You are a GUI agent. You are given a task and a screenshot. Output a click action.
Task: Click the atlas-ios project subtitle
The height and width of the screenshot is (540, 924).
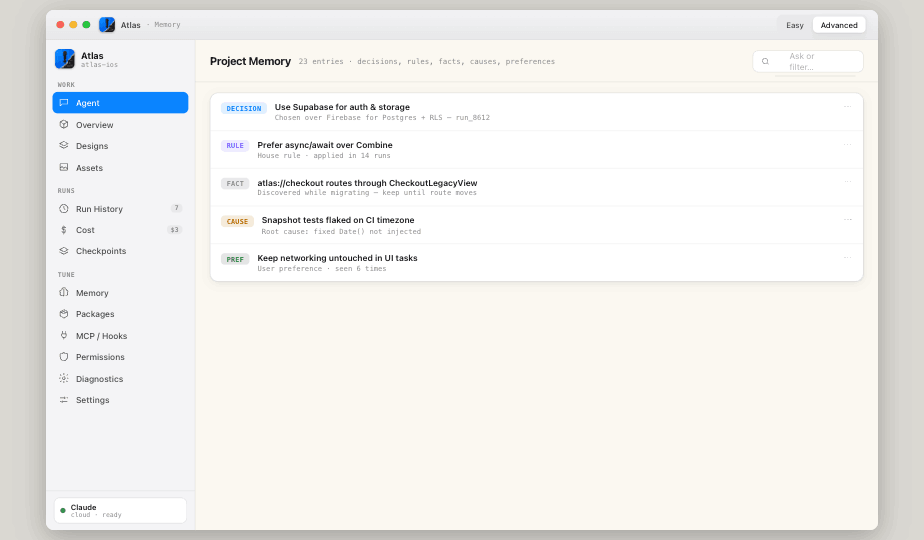pos(99,65)
